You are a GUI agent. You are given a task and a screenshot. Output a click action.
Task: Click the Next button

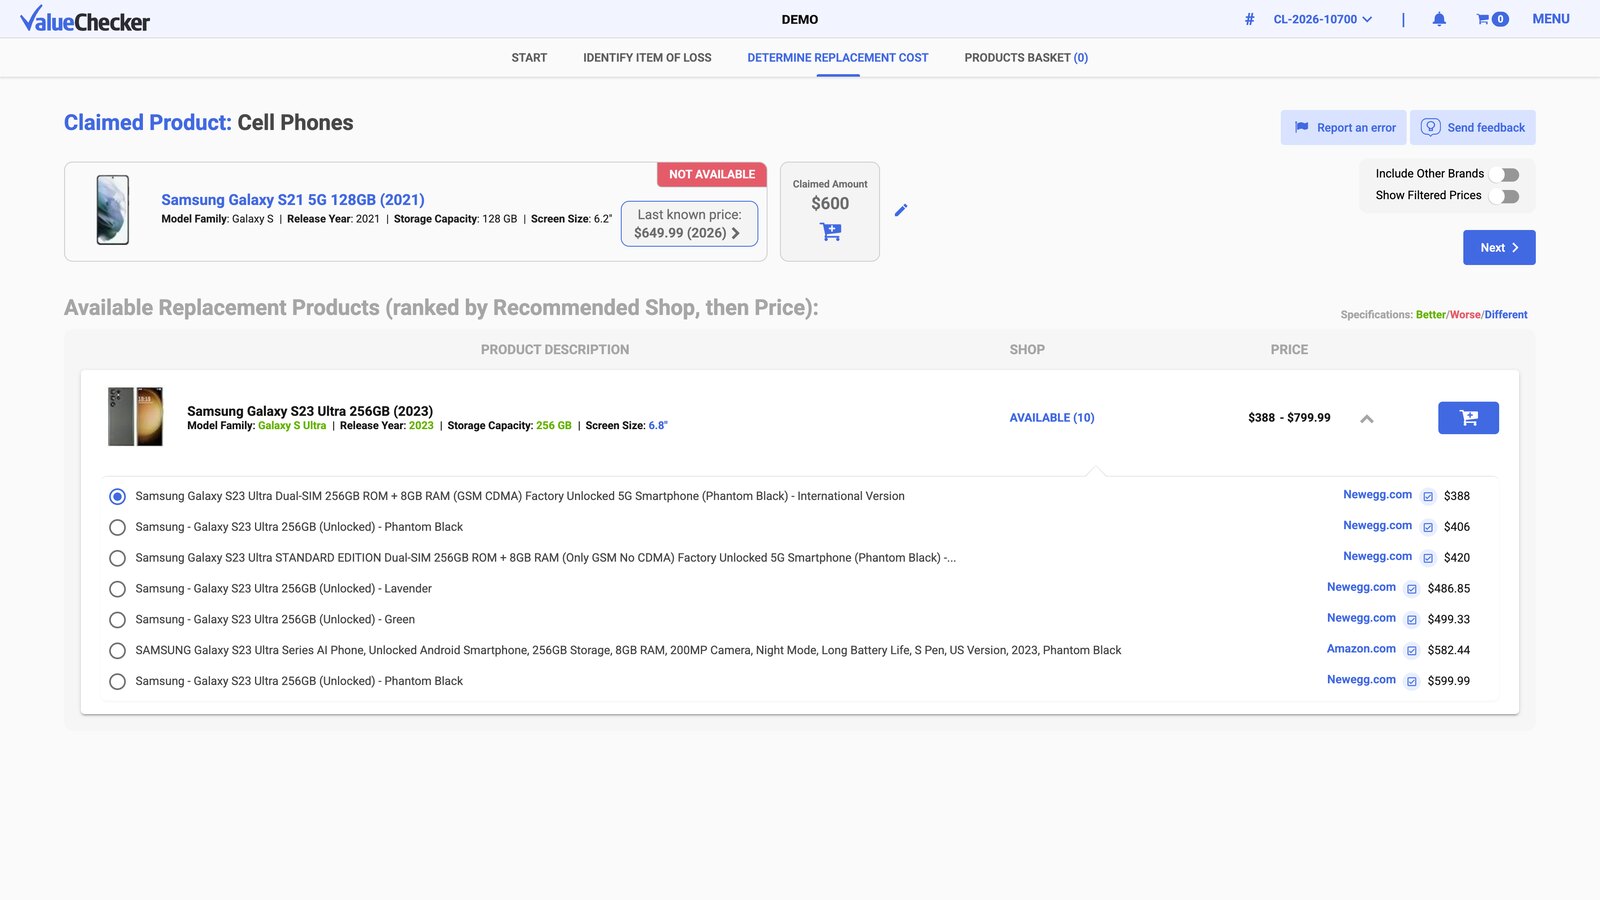1499,248
